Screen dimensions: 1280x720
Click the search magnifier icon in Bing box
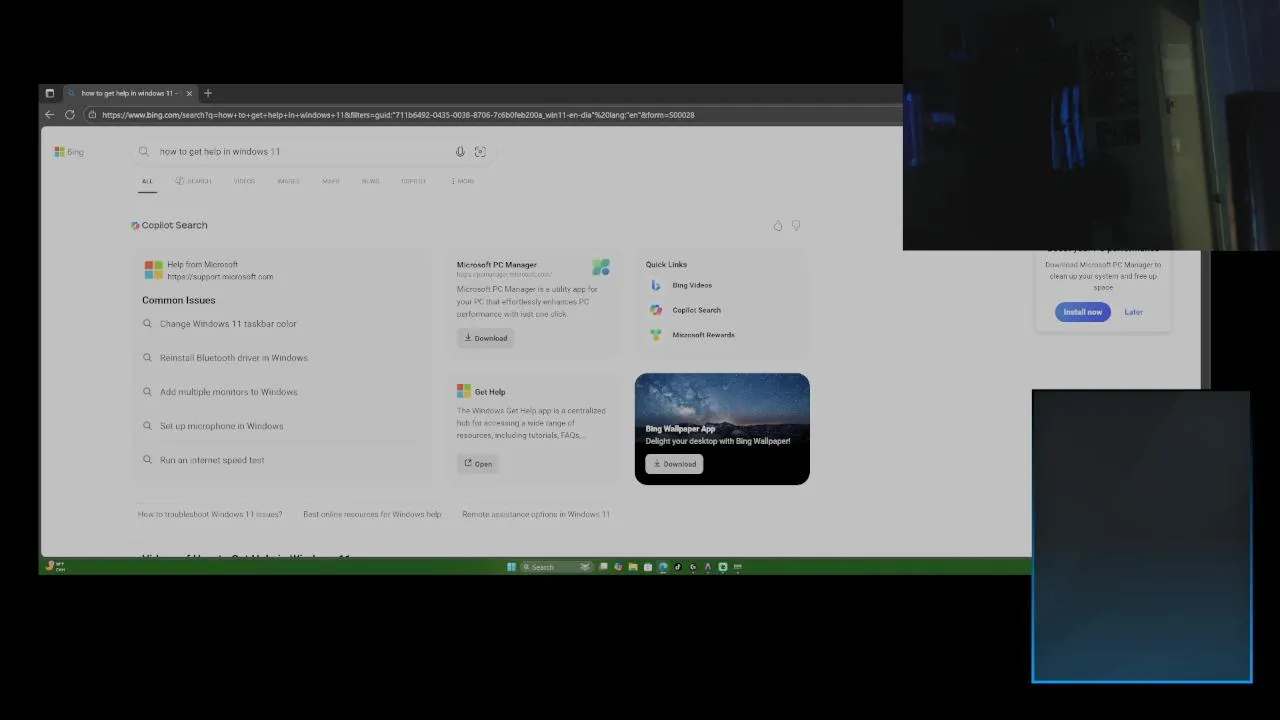[144, 152]
